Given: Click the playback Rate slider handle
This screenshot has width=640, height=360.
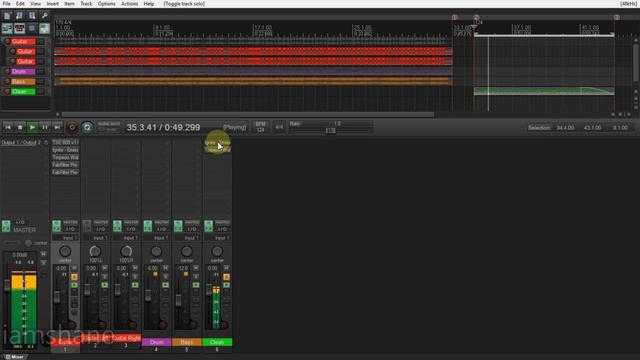Looking at the screenshot, I should (x=331, y=131).
